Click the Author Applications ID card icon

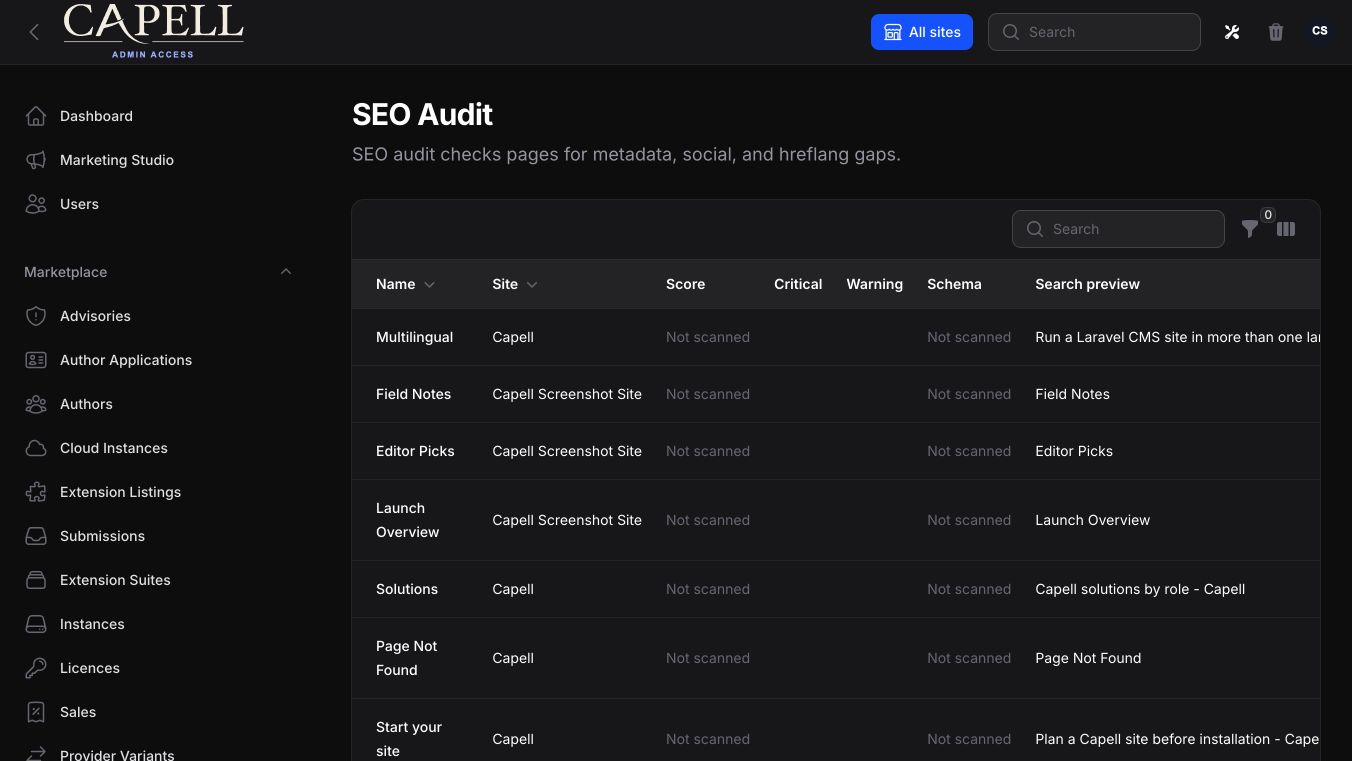click(x=36, y=360)
